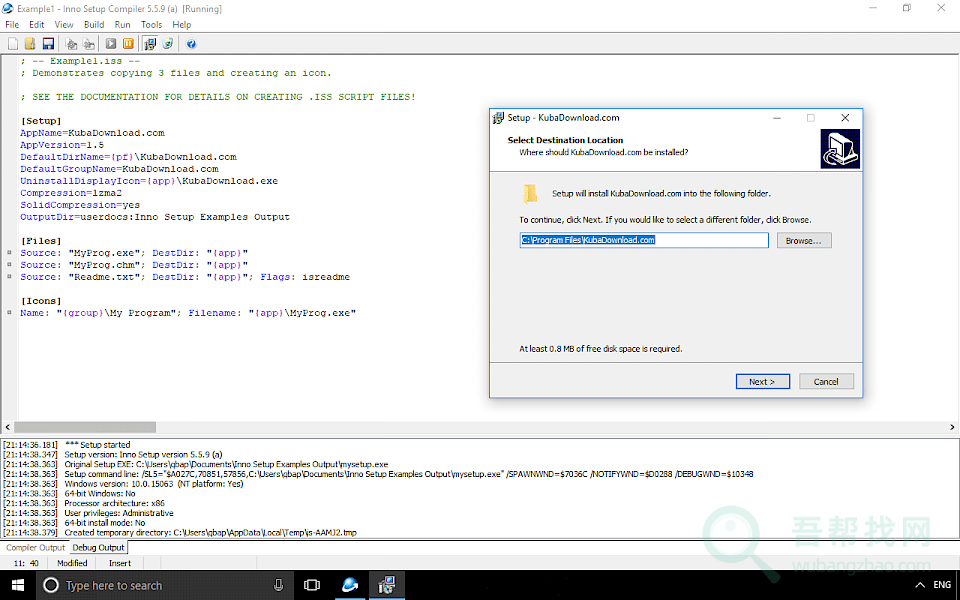Open the Build menu
This screenshot has height=600, width=960.
click(93, 24)
